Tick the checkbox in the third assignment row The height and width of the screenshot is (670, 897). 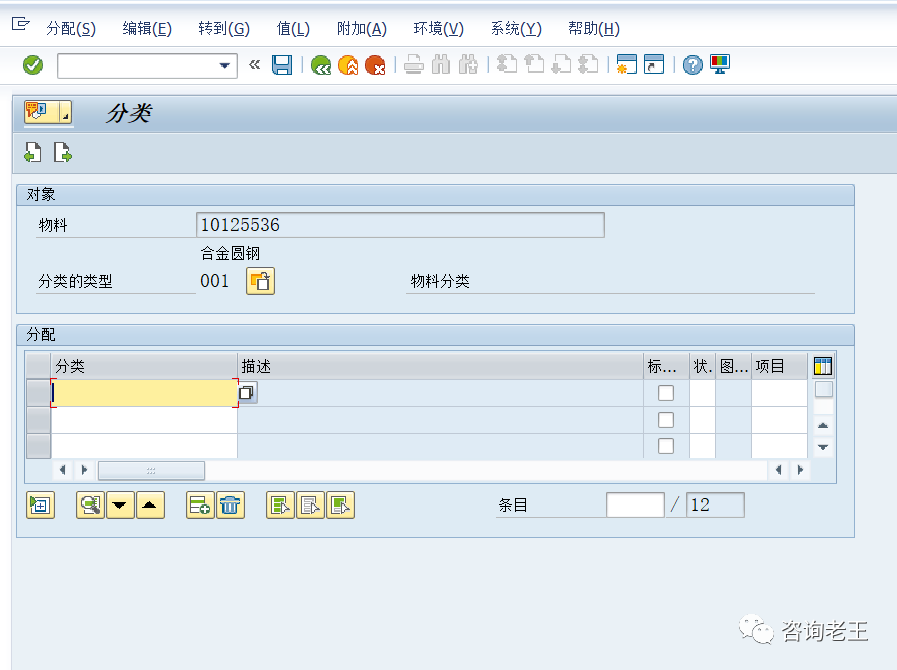click(x=666, y=446)
